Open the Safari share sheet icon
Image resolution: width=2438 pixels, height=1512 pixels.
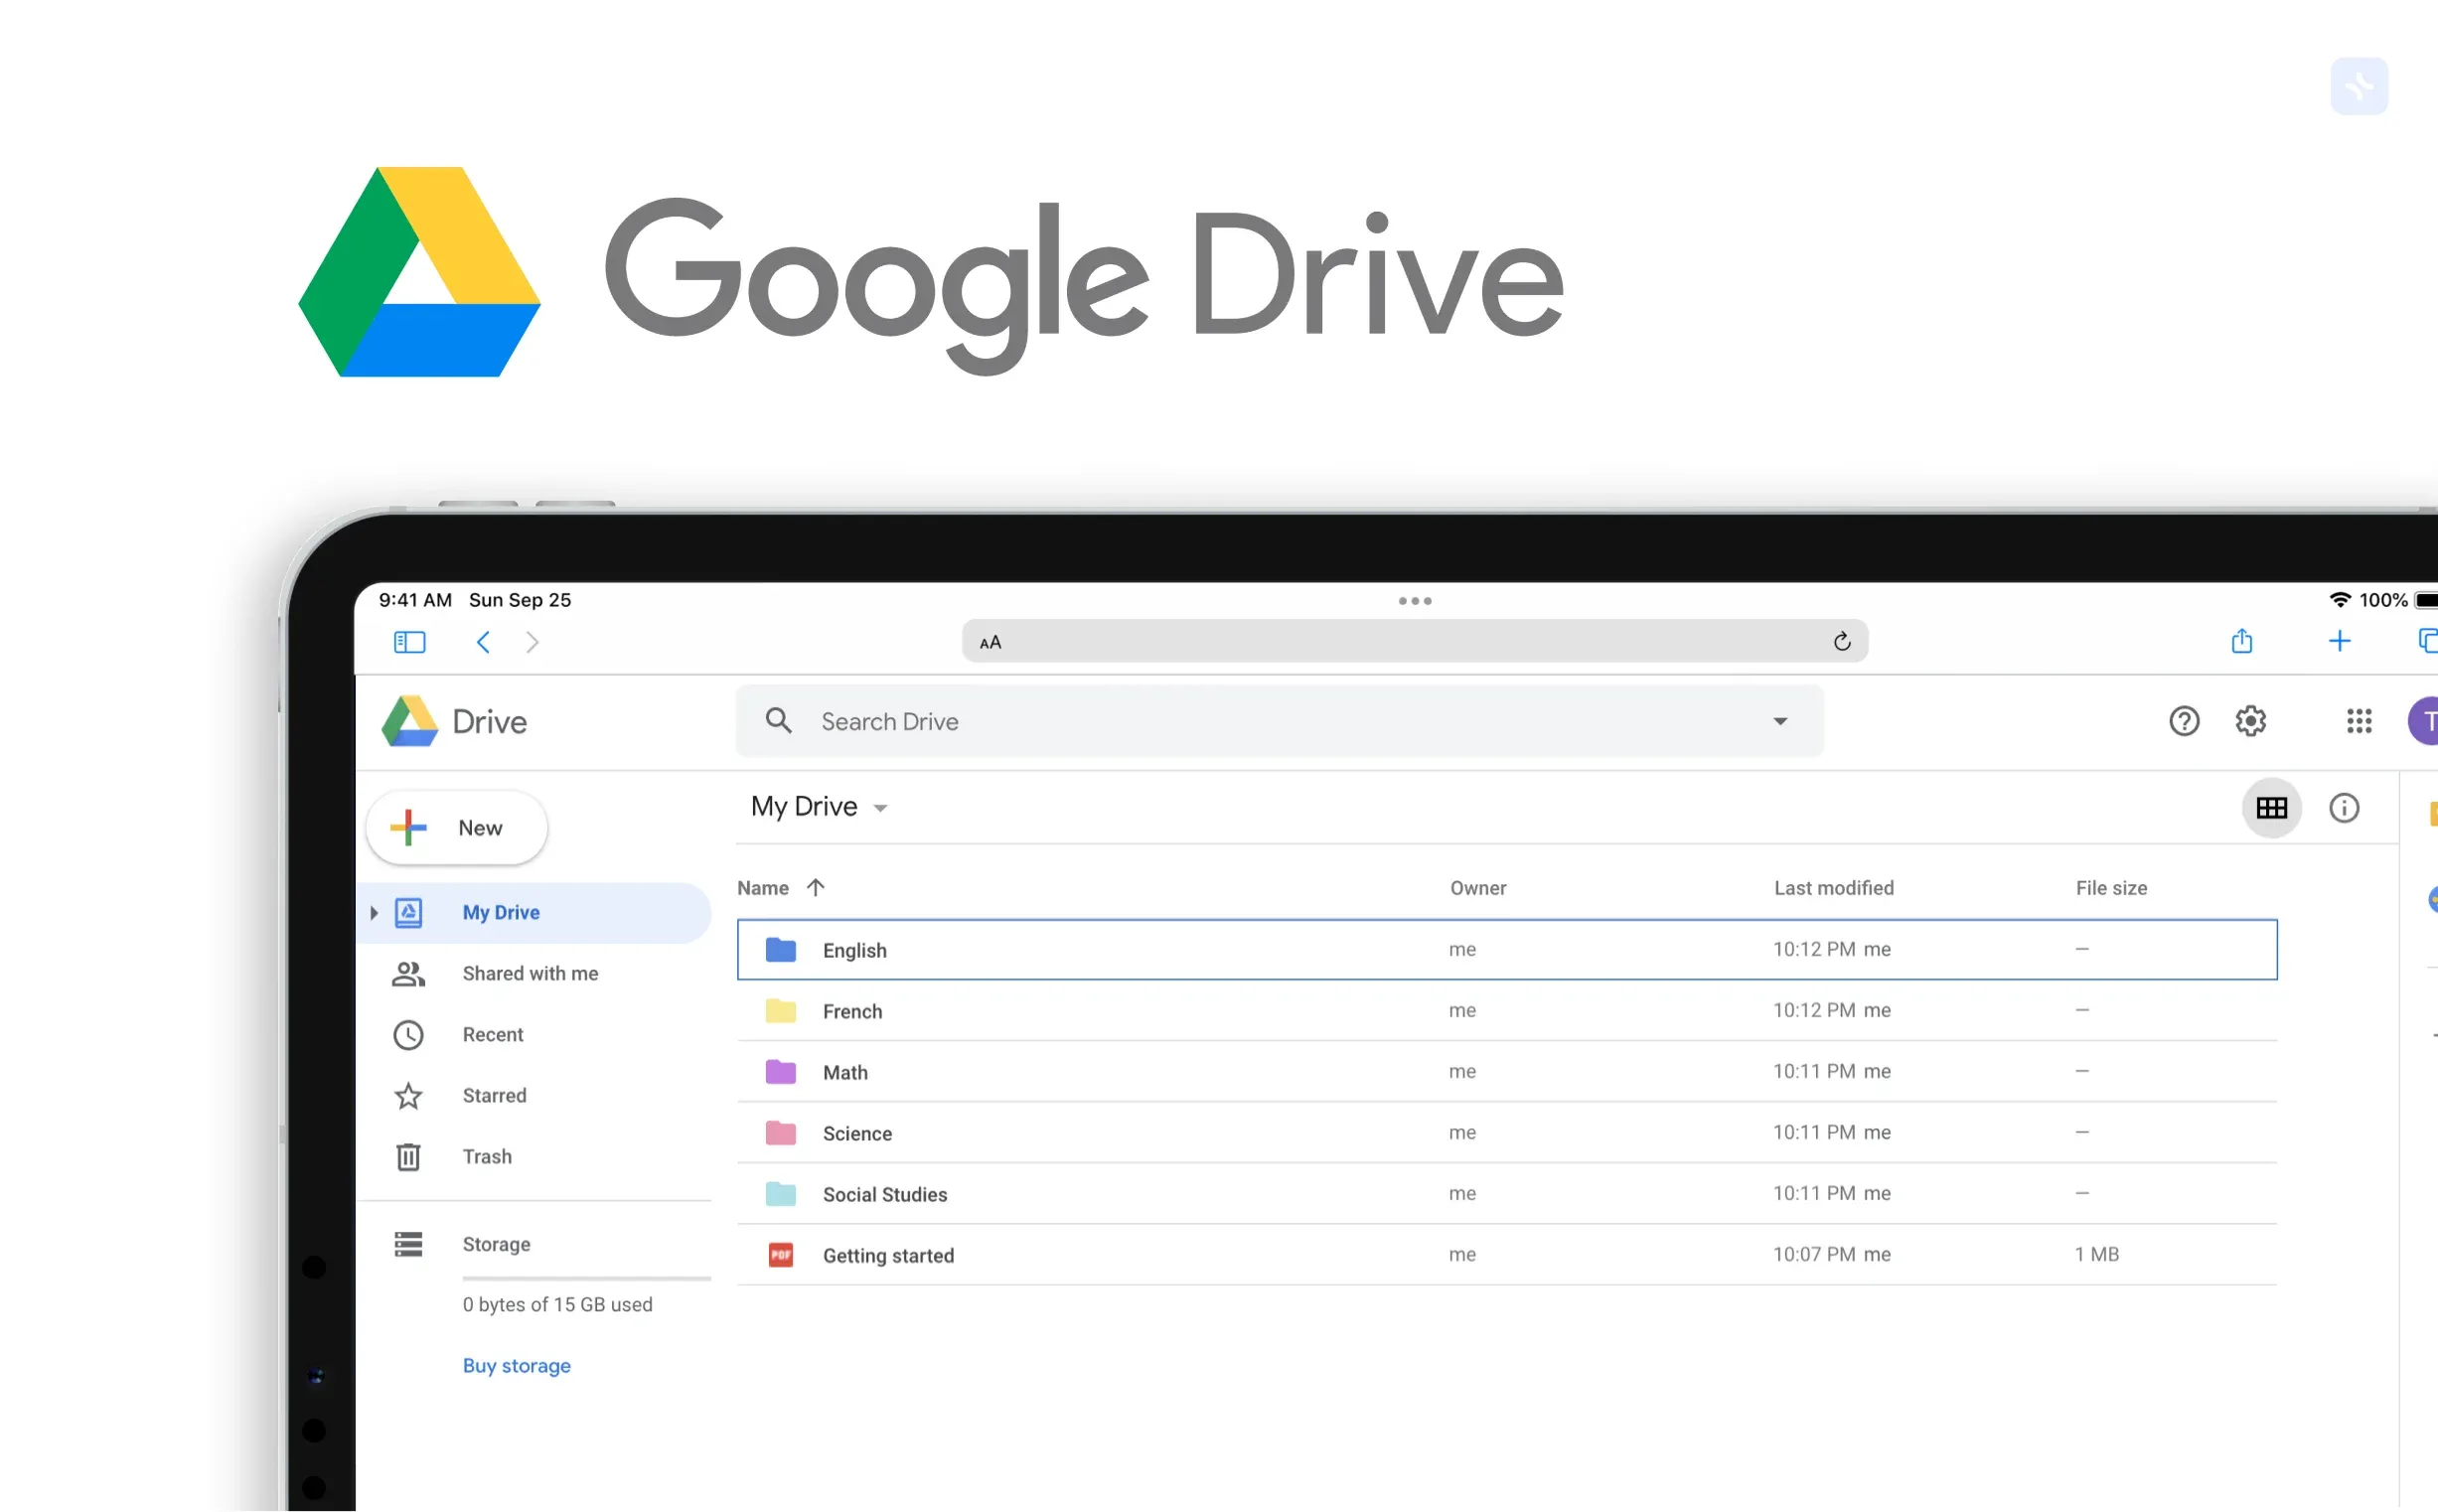click(2241, 640)
